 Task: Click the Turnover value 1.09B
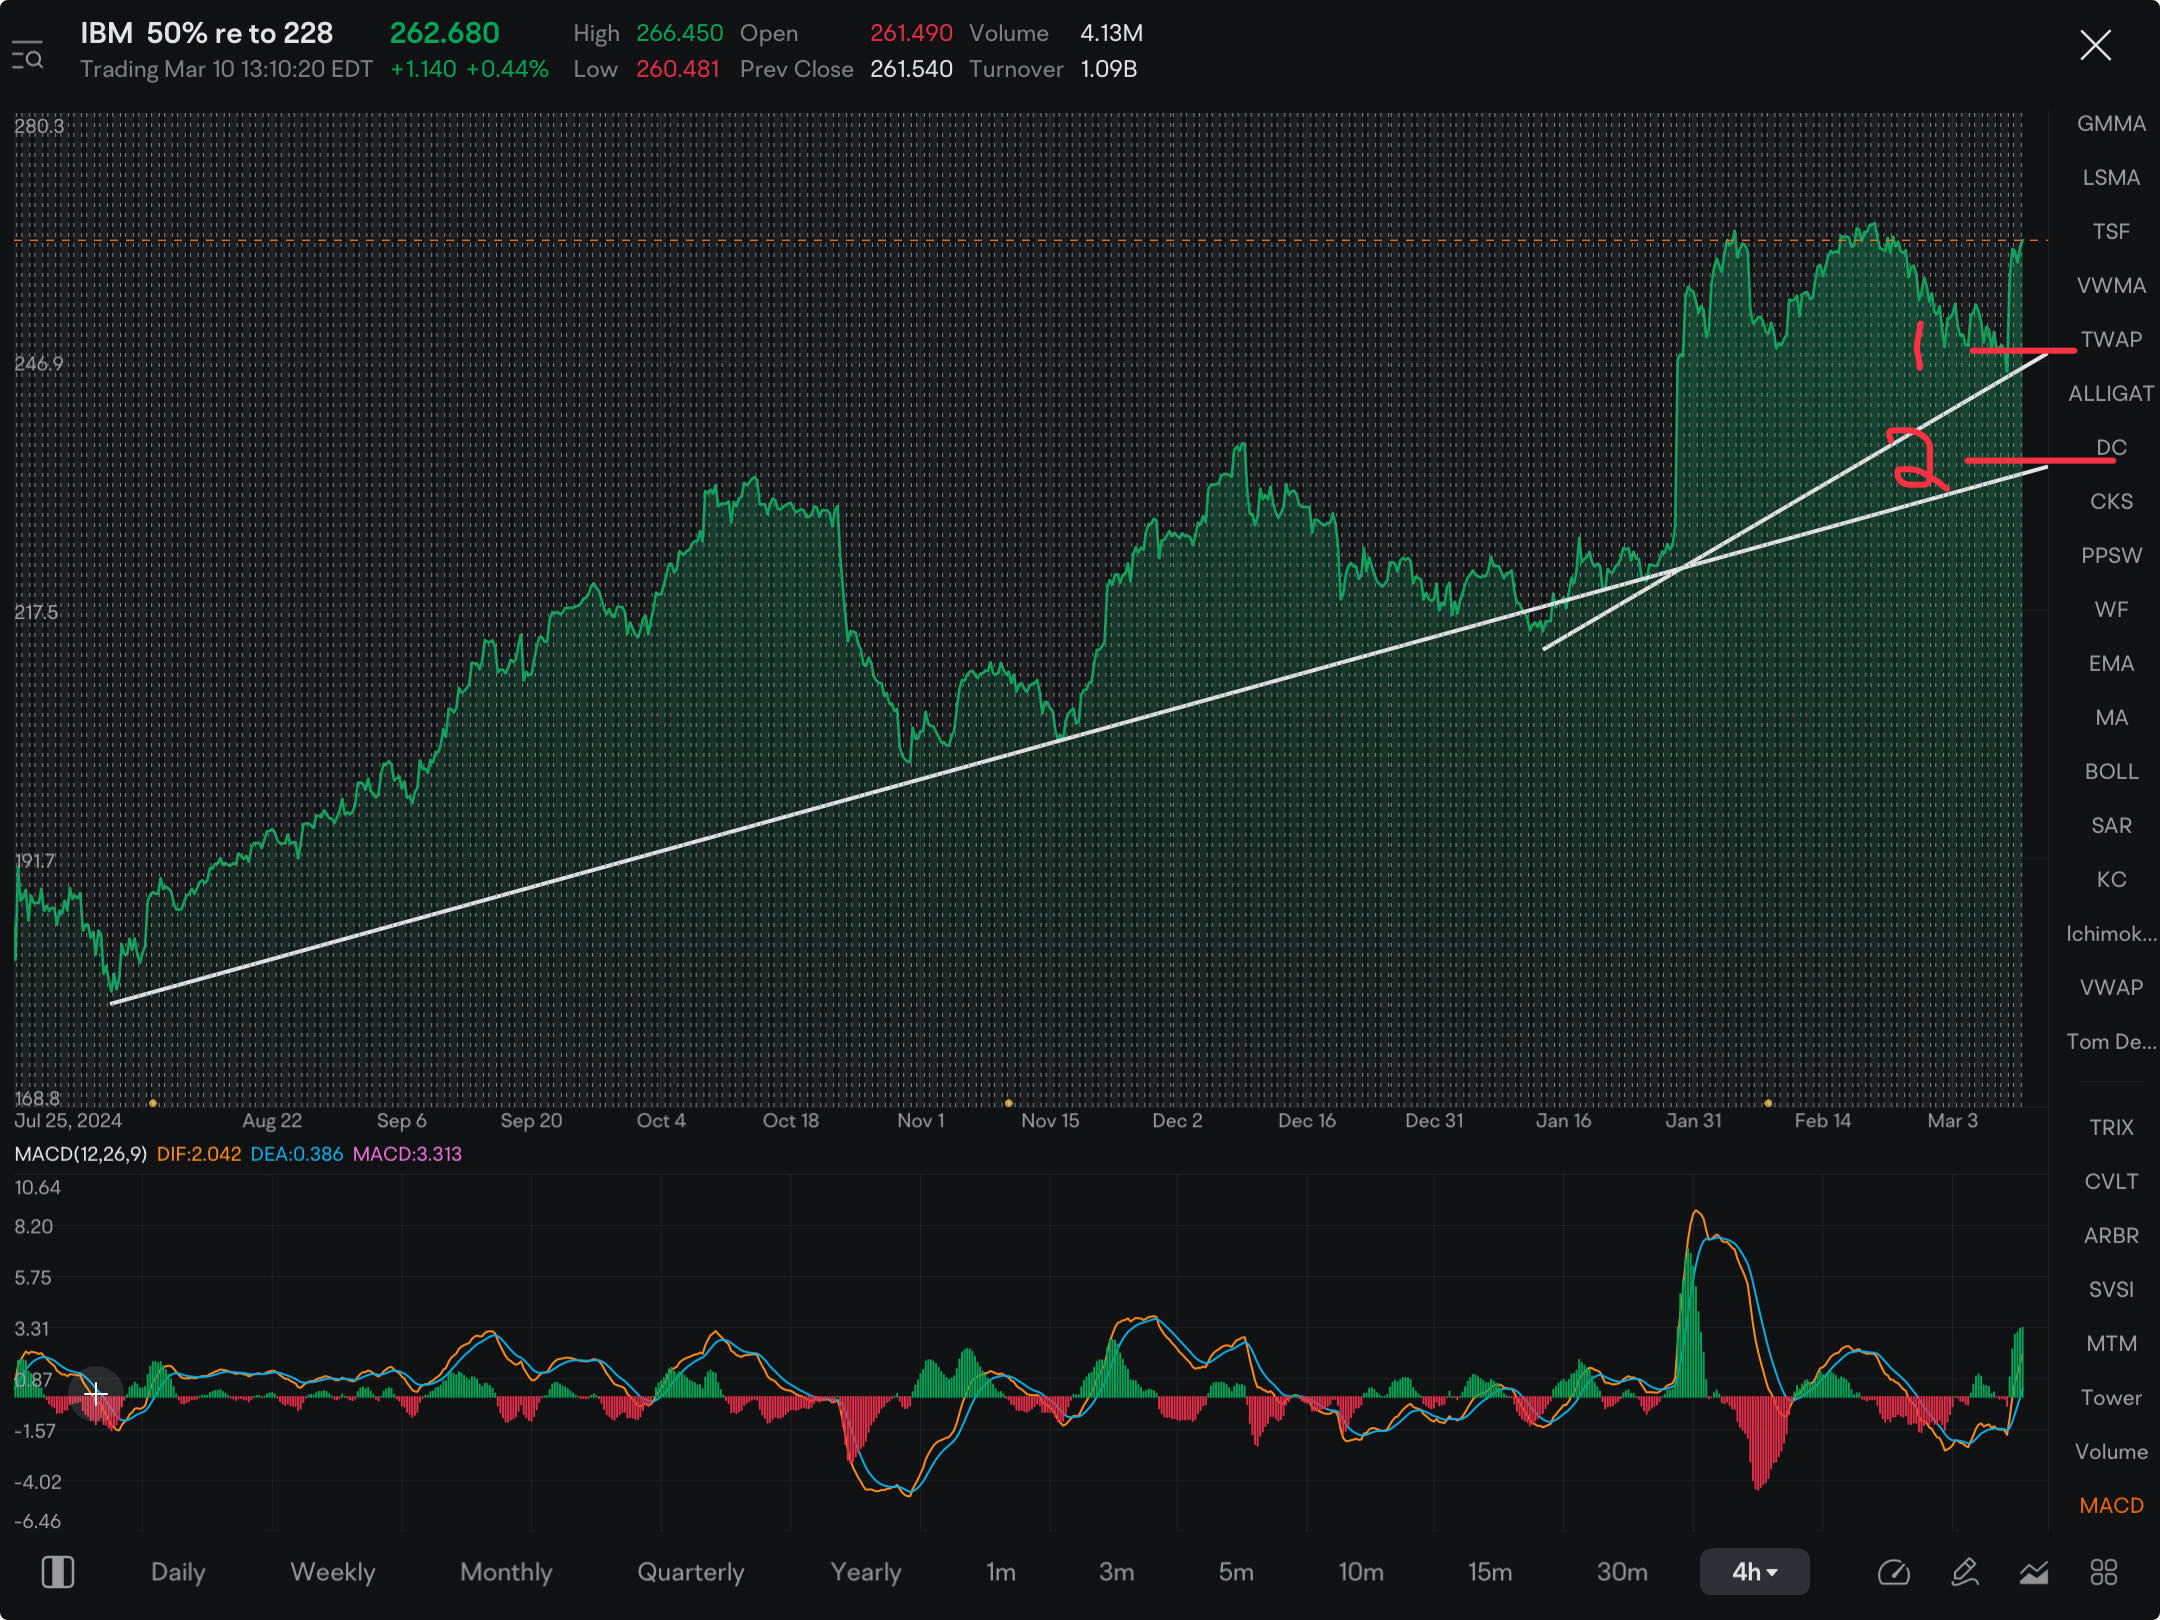[1108, 69]
